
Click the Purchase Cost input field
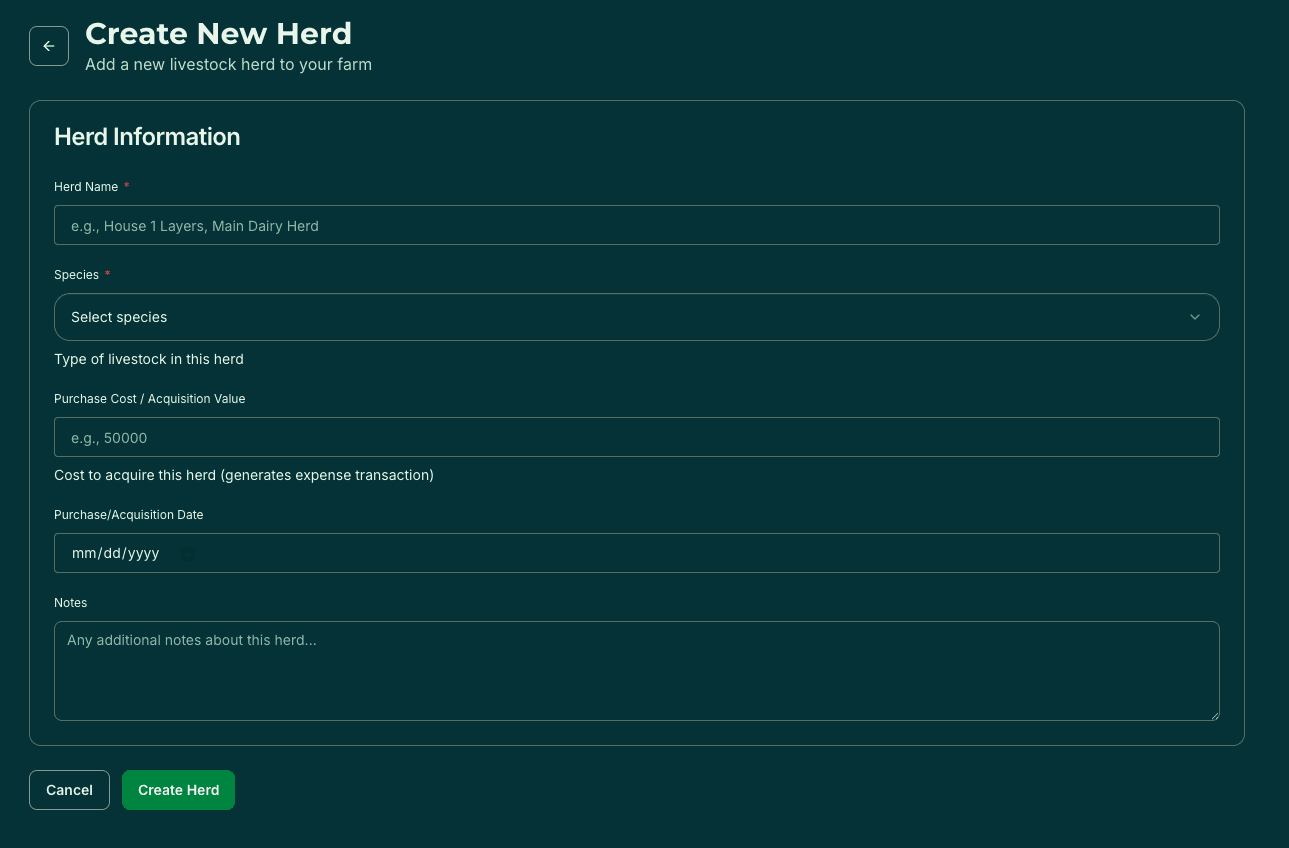(637, 437)
